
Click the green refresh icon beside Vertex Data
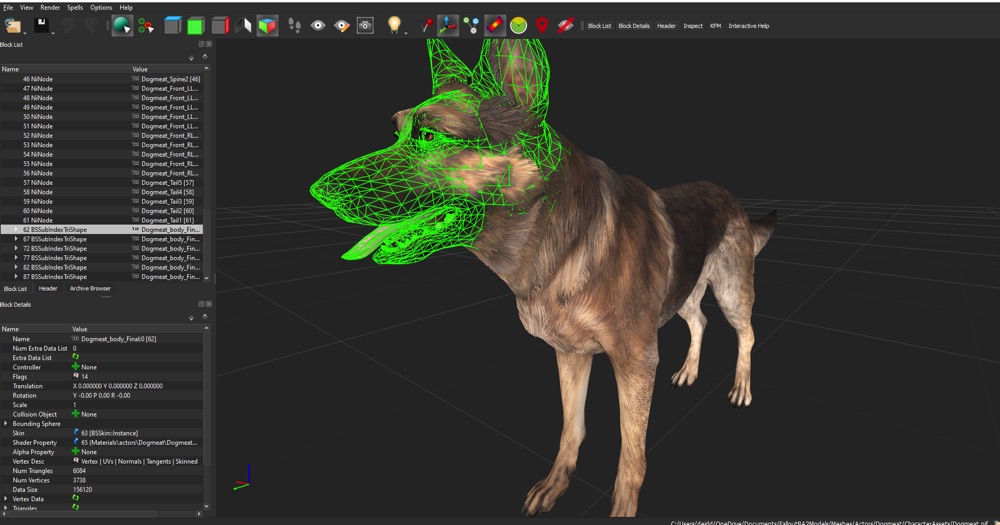(75, 498)
